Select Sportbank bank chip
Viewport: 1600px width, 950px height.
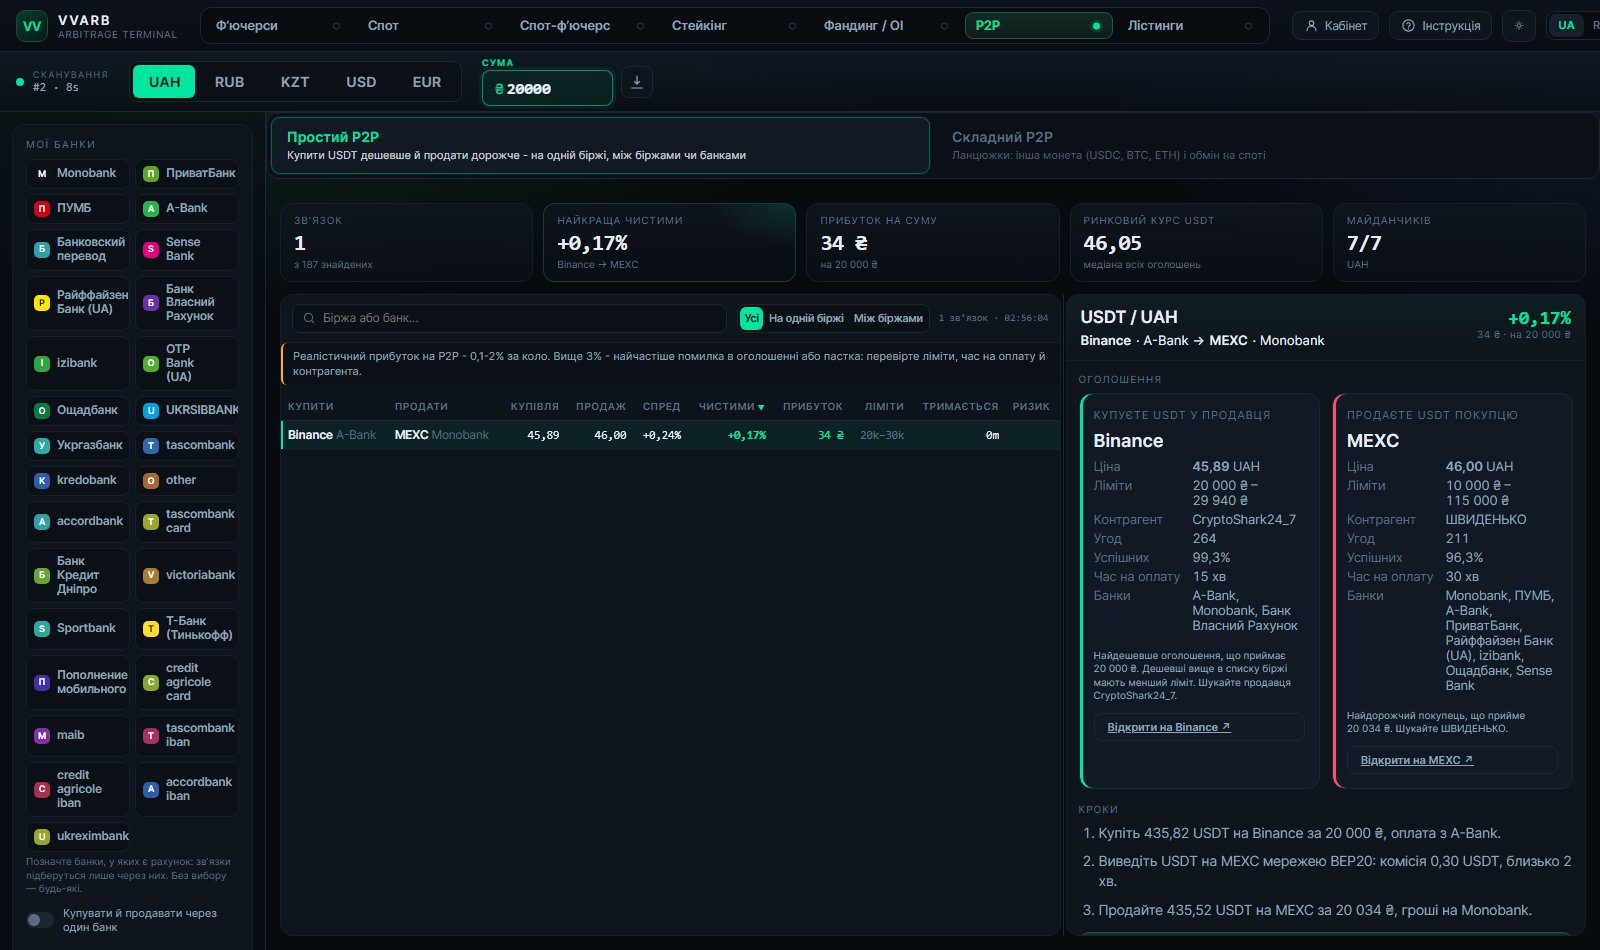coord(78,629)
